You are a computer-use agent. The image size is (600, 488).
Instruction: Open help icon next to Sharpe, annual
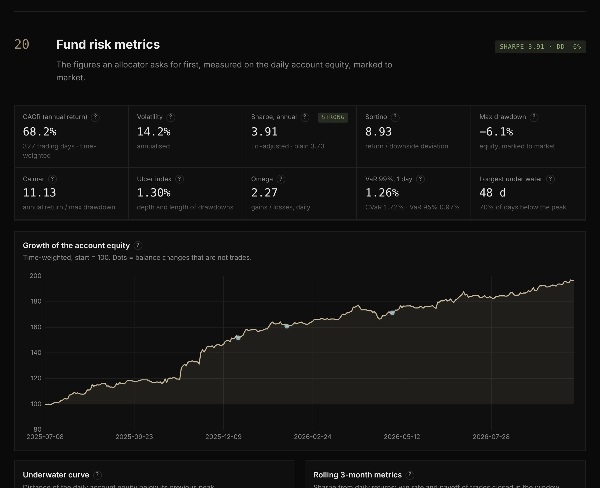point(305,117)
